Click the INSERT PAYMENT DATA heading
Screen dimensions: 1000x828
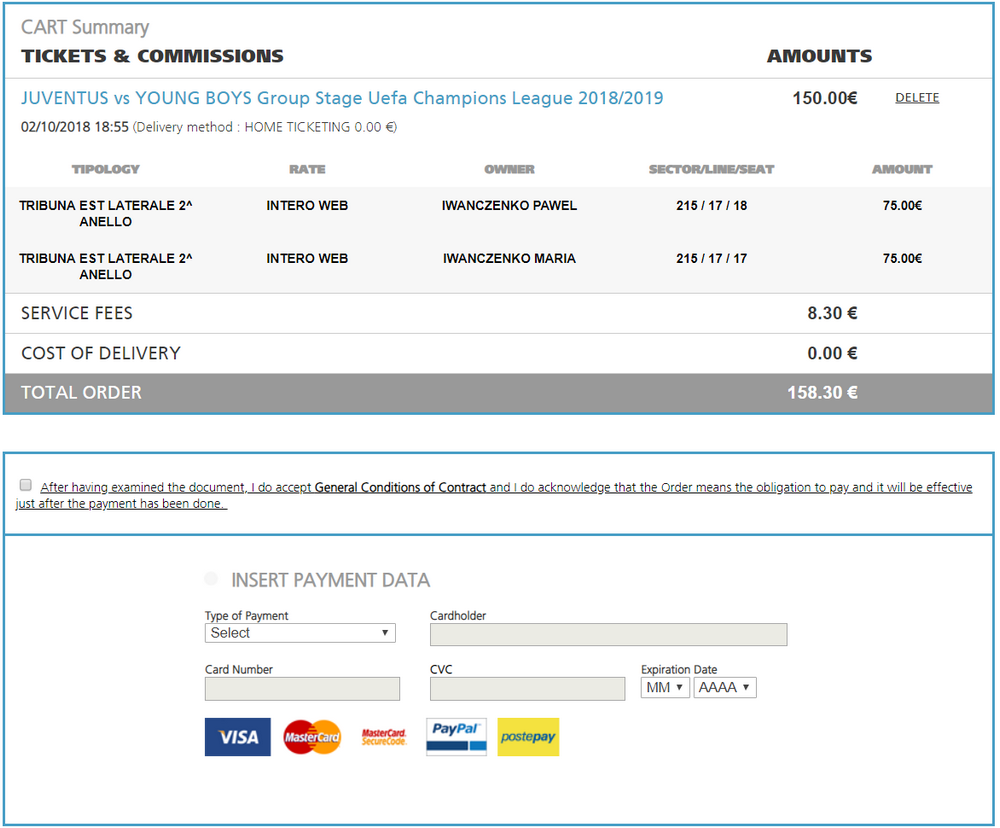(x=330, y=580)
